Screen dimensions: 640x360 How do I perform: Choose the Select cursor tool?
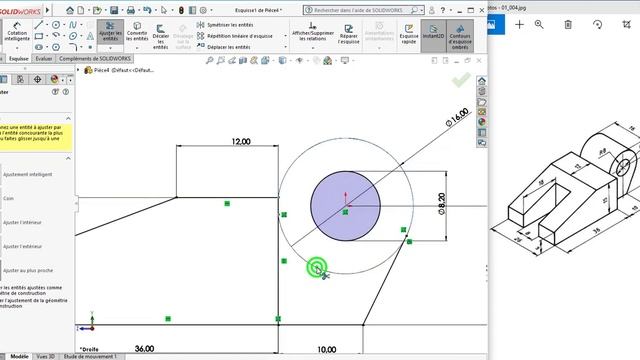(164, 10)
